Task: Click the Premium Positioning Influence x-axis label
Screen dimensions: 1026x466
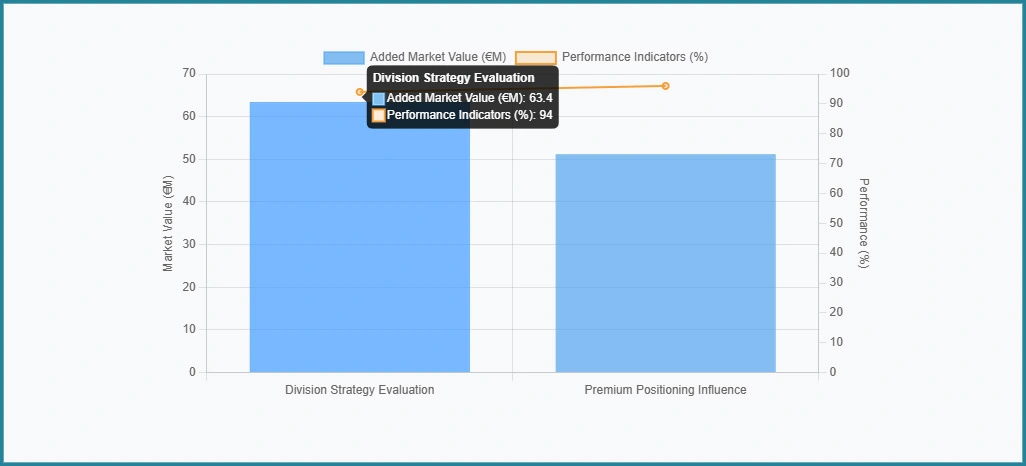Action: pyautogui.click(x=665, y=390)
